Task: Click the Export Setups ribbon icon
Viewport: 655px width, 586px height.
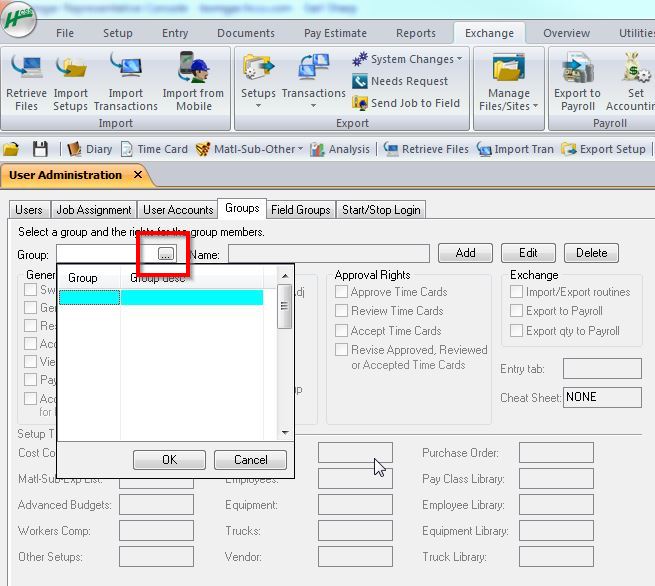Action: (x=258, y=67)
